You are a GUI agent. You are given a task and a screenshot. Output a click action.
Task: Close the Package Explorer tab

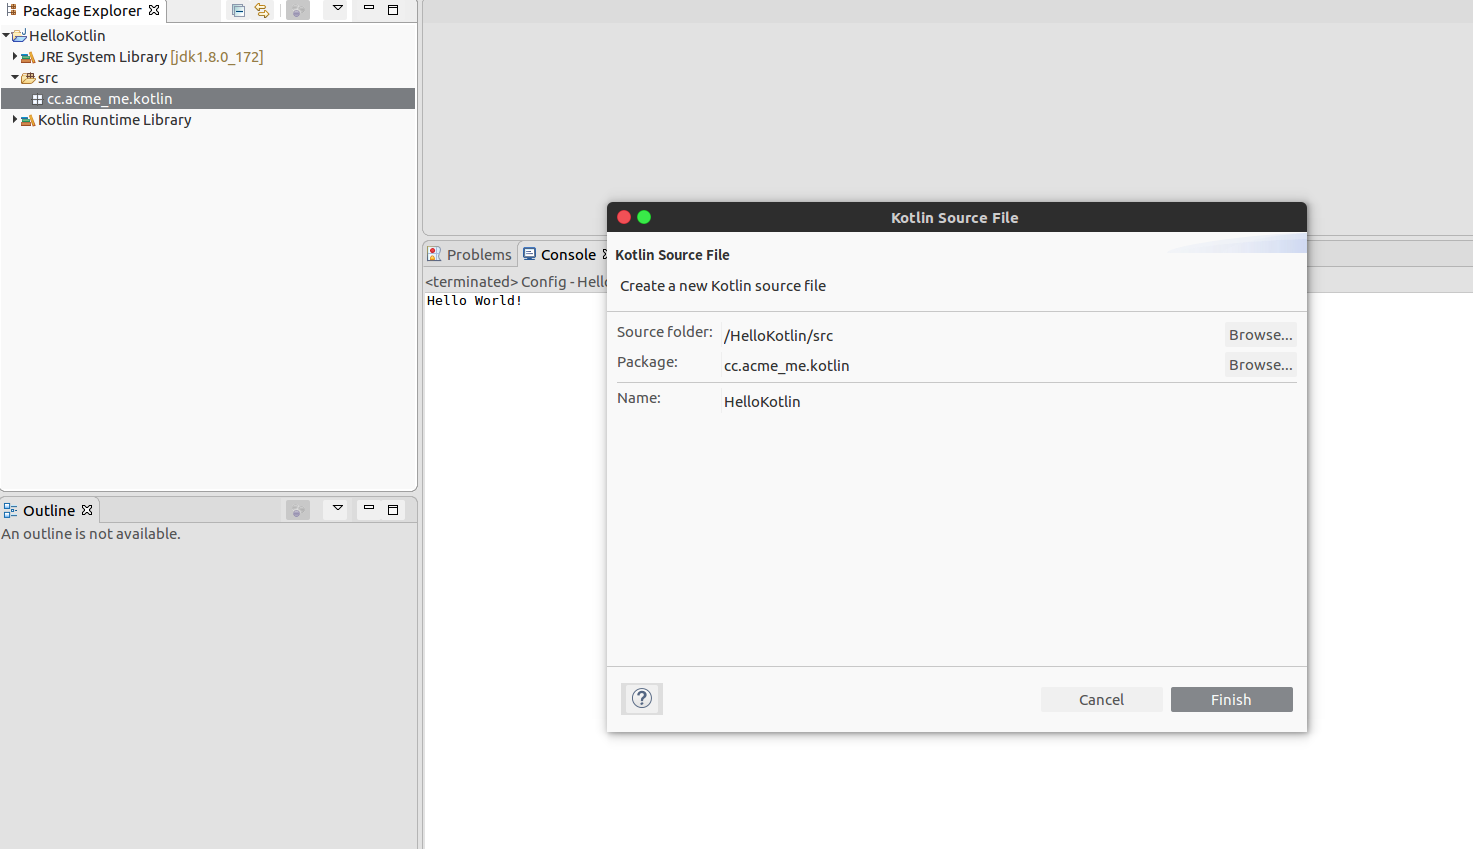154,10
